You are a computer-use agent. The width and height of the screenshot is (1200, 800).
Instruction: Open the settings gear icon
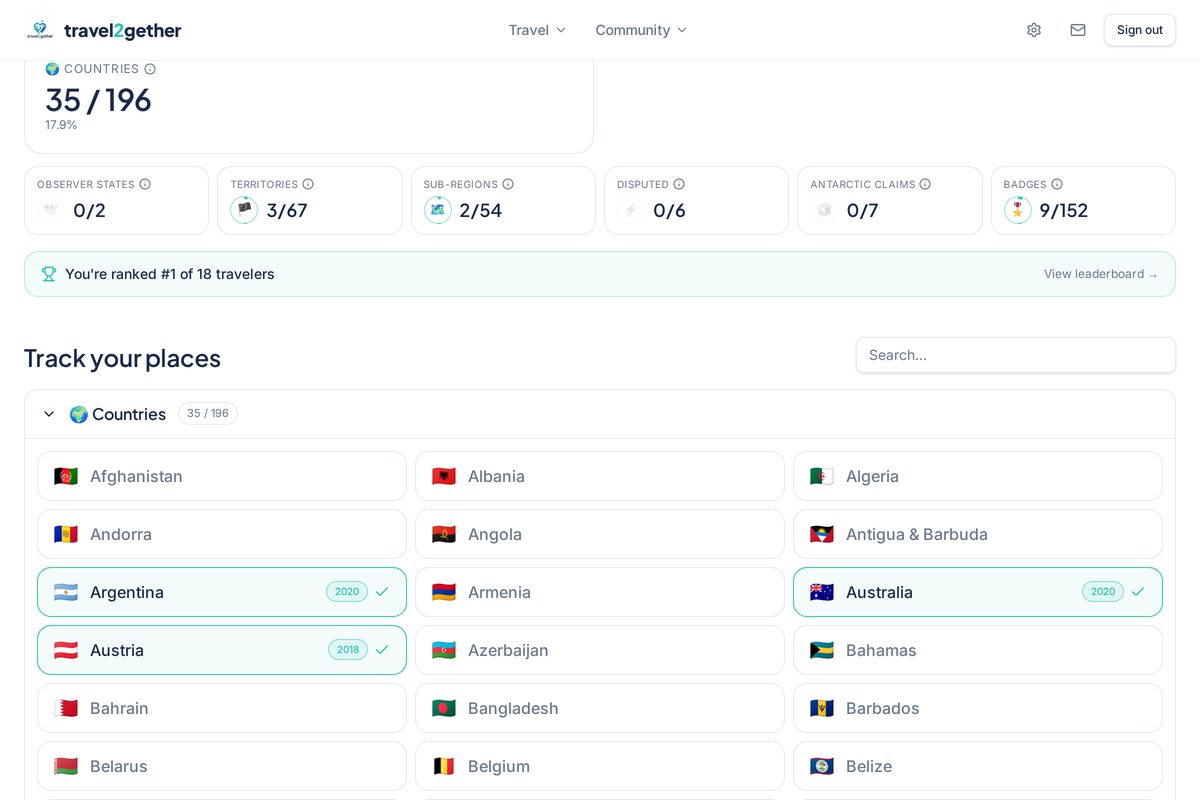click(x=1034, y=30)
